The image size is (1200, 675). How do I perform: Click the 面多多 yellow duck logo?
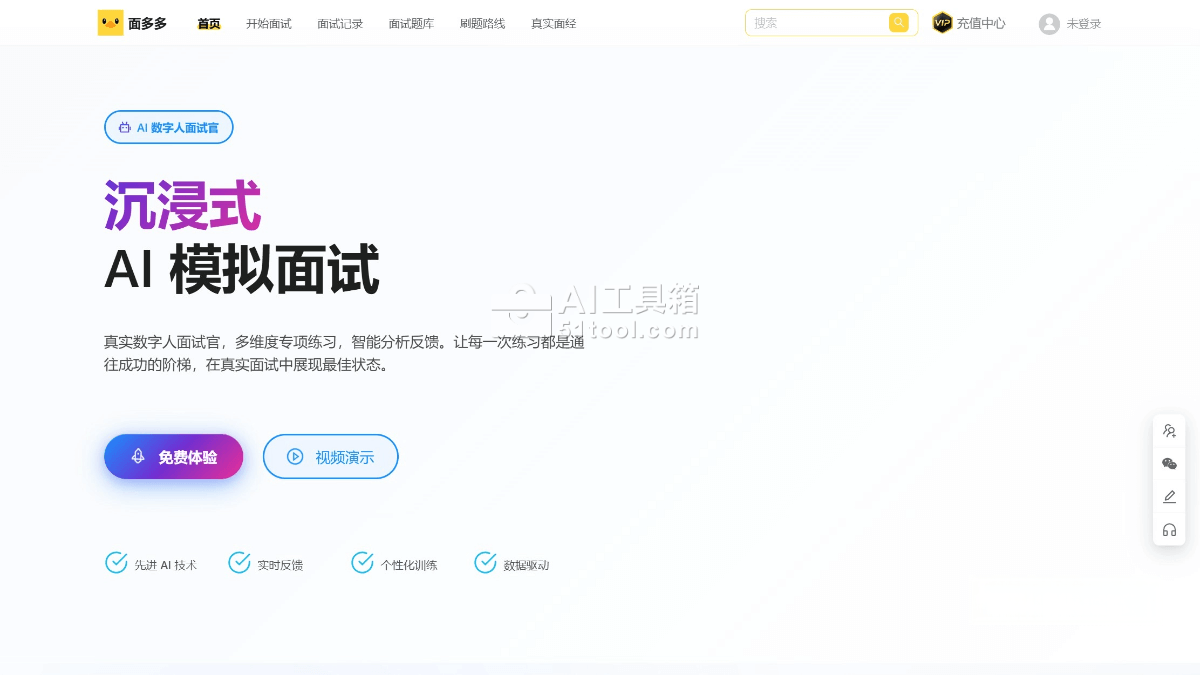(x=110, y=23)
